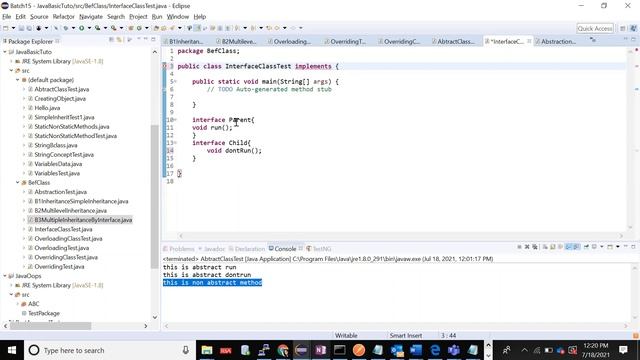
Task: Open File Explorer from the taskbar
Action: [207, 350]
